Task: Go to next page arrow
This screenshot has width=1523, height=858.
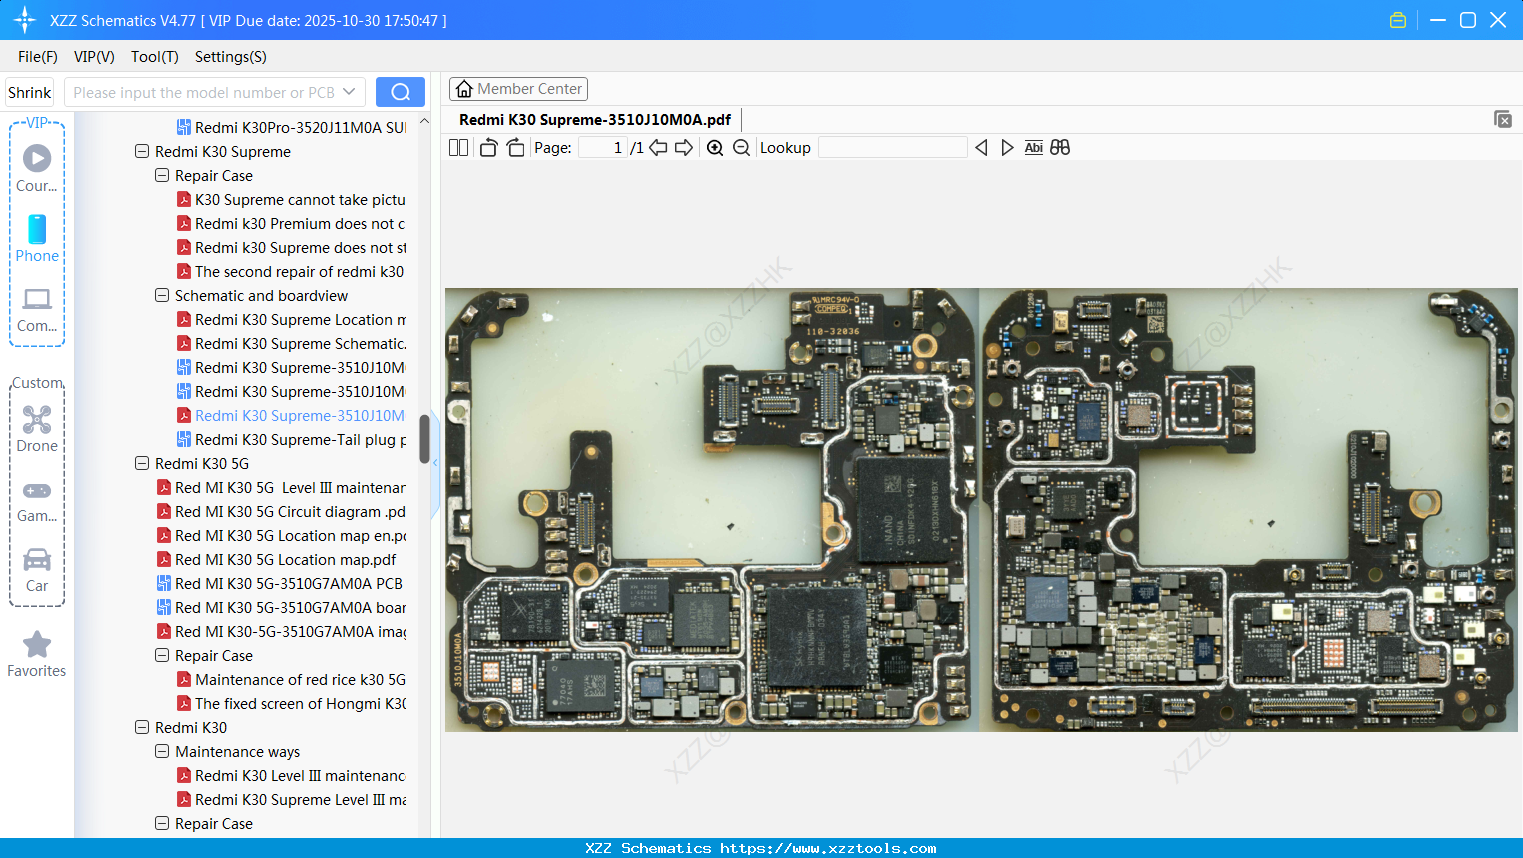Action: coord(684,148)
